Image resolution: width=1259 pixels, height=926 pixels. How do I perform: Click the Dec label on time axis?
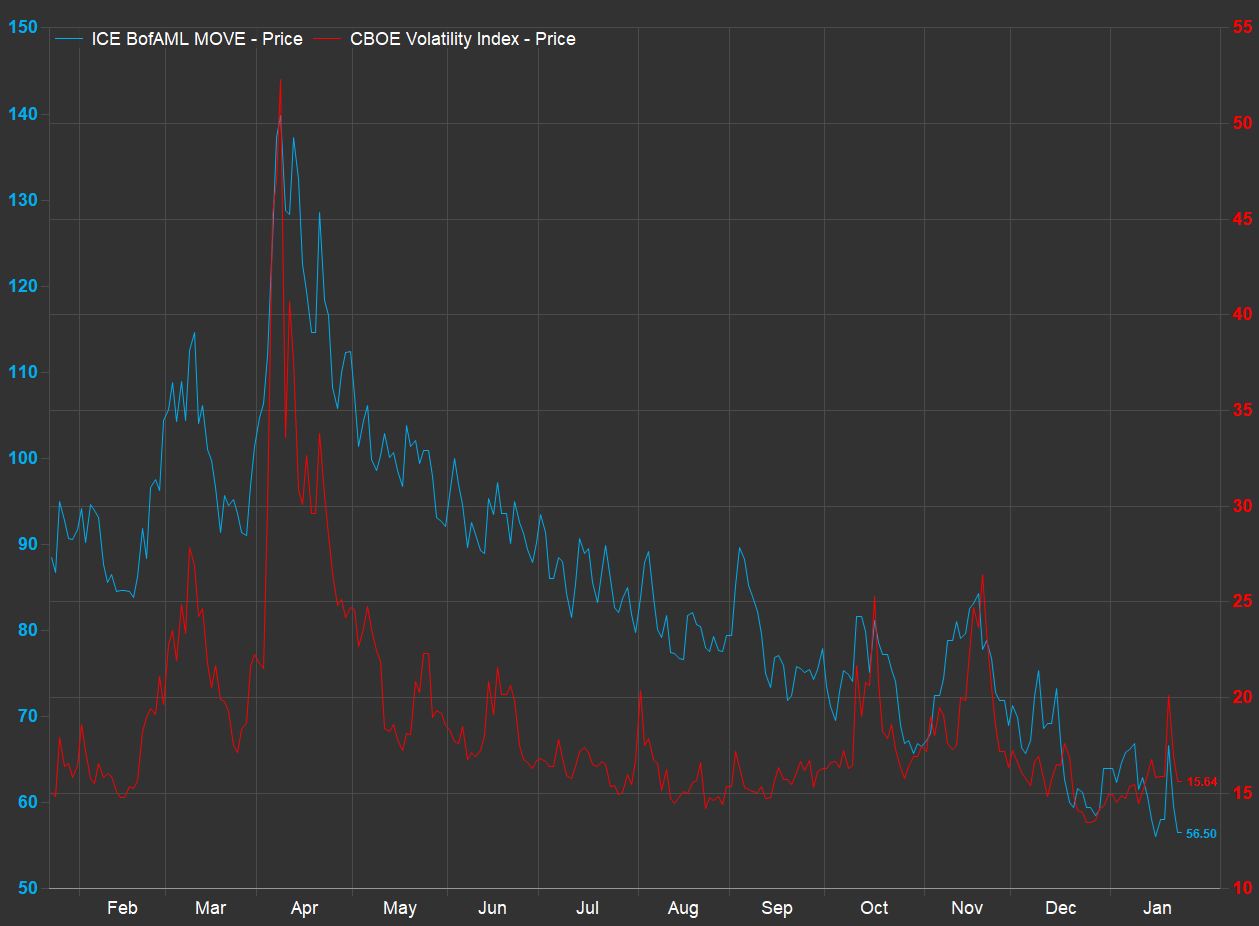coord(1061,908)
